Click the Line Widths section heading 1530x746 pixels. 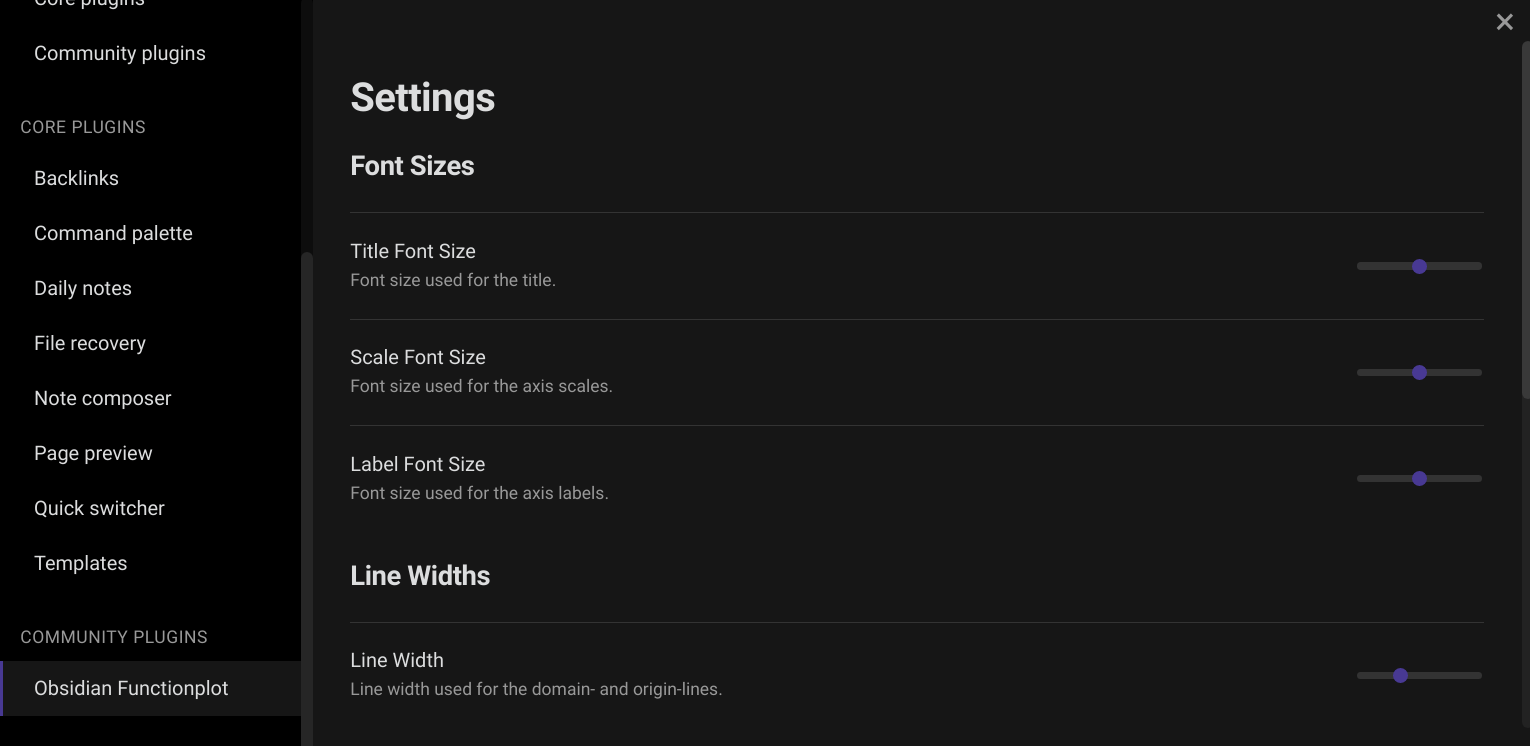(x=420, y=575)
